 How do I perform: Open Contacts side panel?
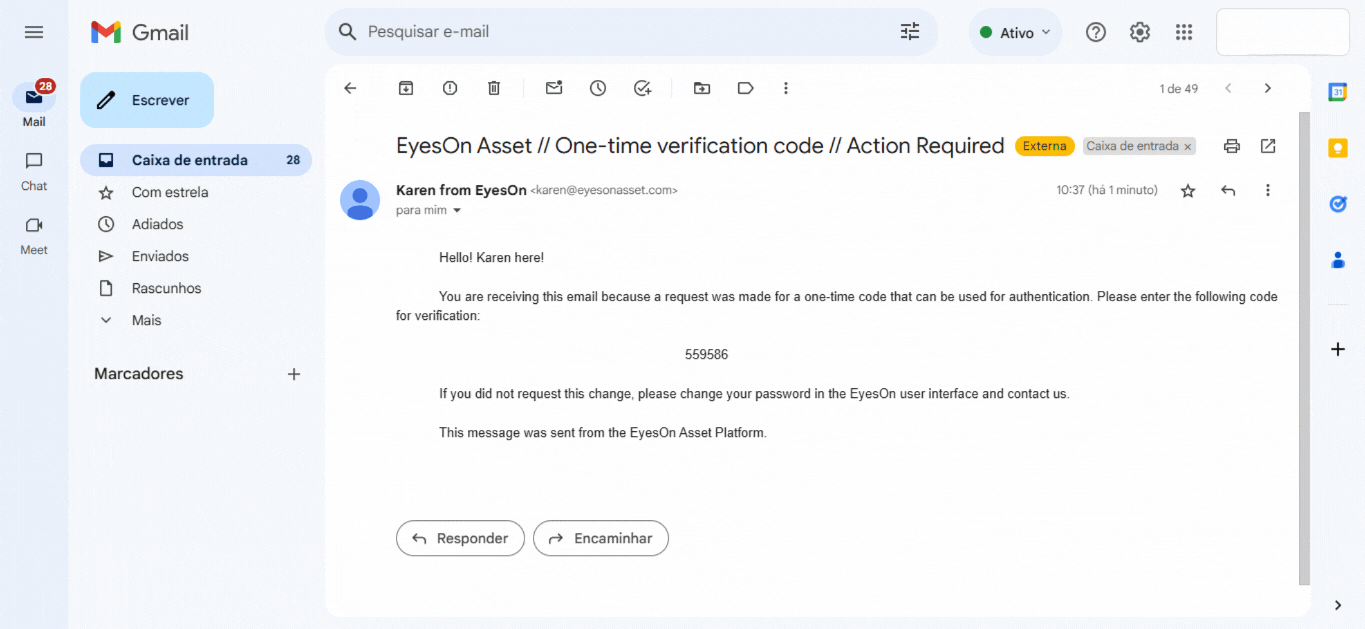pos(1338,260)
